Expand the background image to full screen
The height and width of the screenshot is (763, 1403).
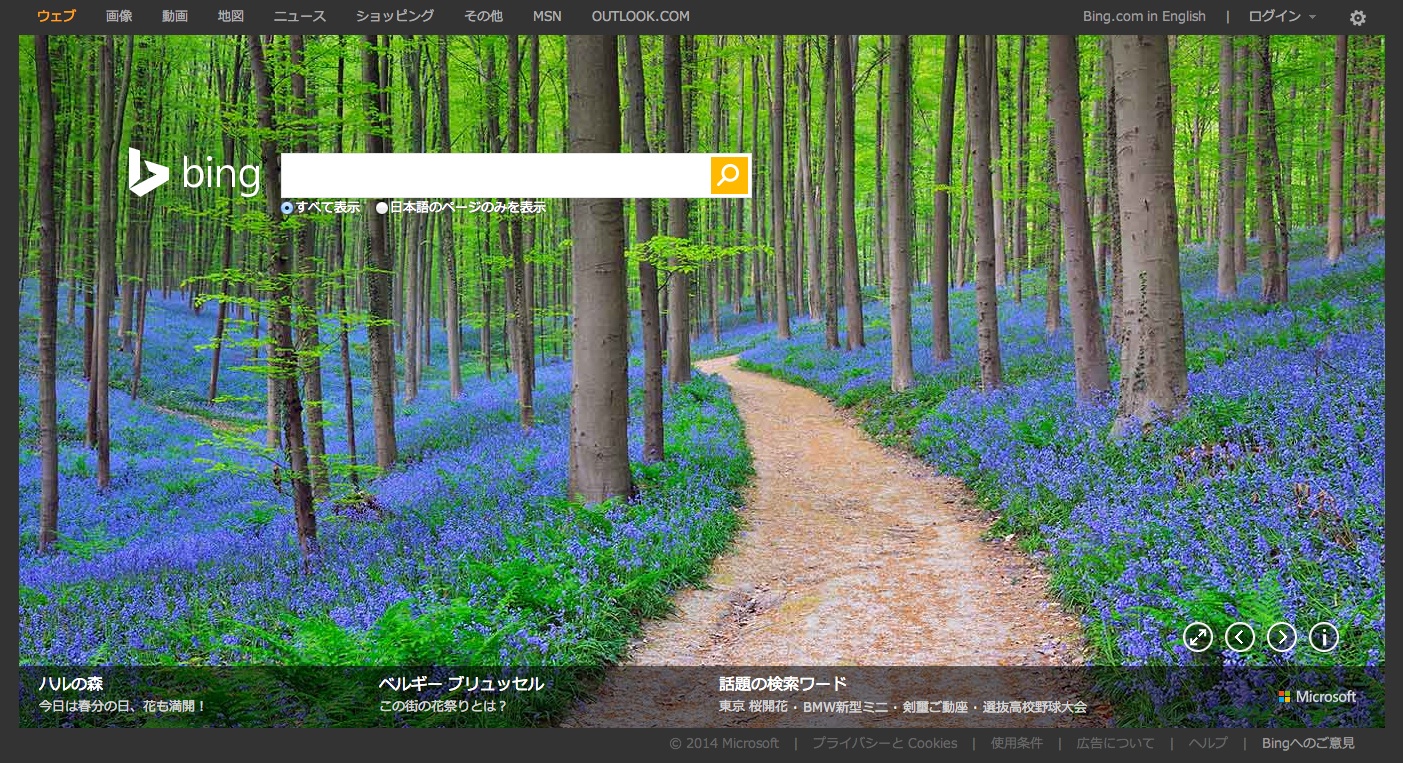(x=1198, y=637)
